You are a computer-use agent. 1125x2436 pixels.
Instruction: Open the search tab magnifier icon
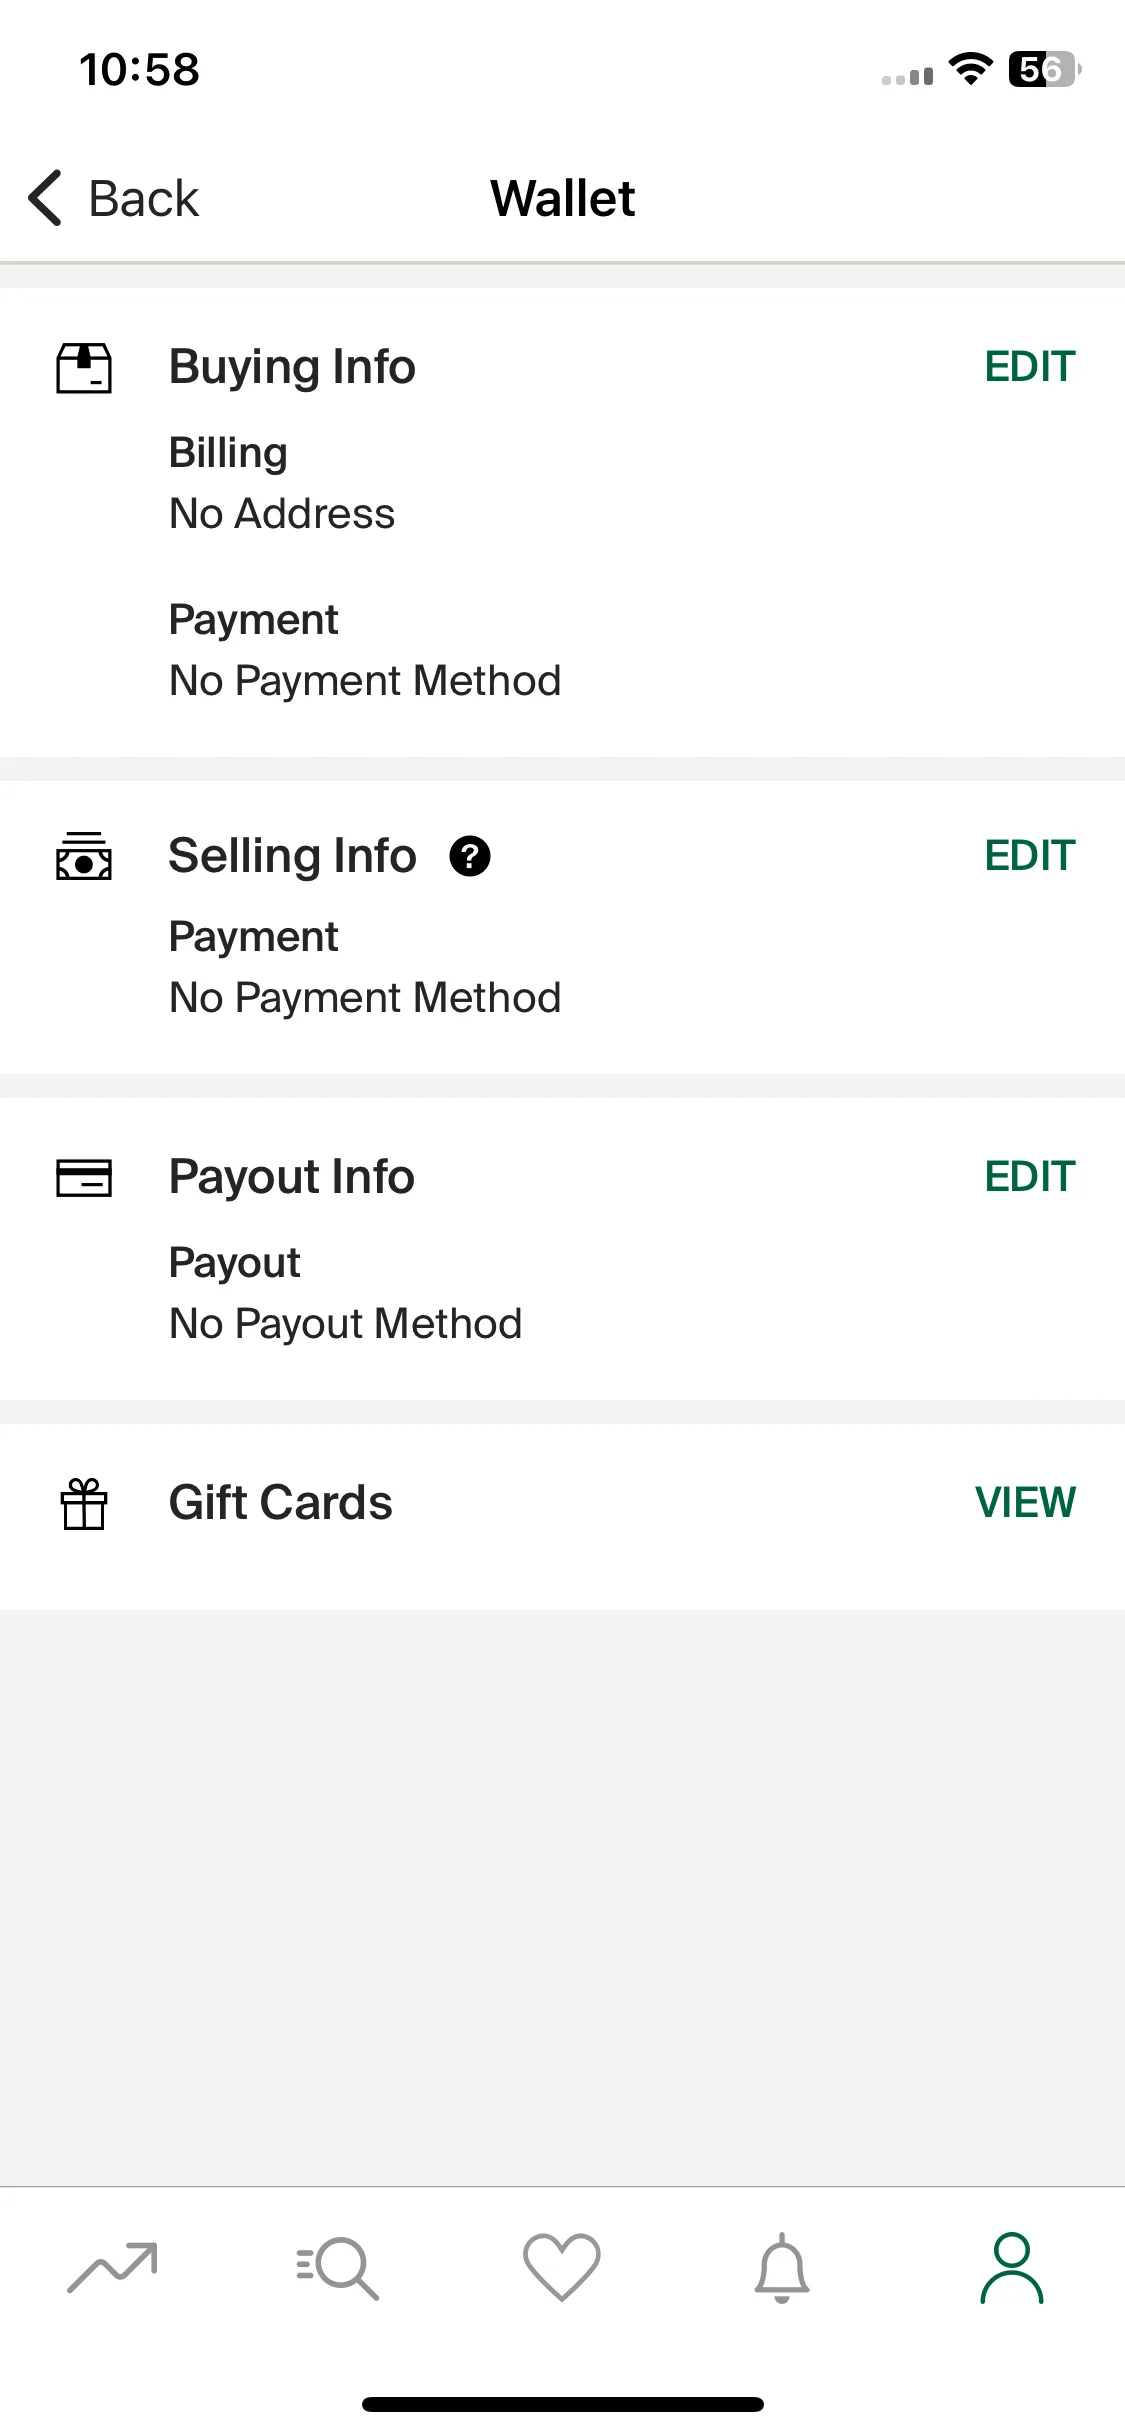pyautogui.click(x=337, y=2267)
